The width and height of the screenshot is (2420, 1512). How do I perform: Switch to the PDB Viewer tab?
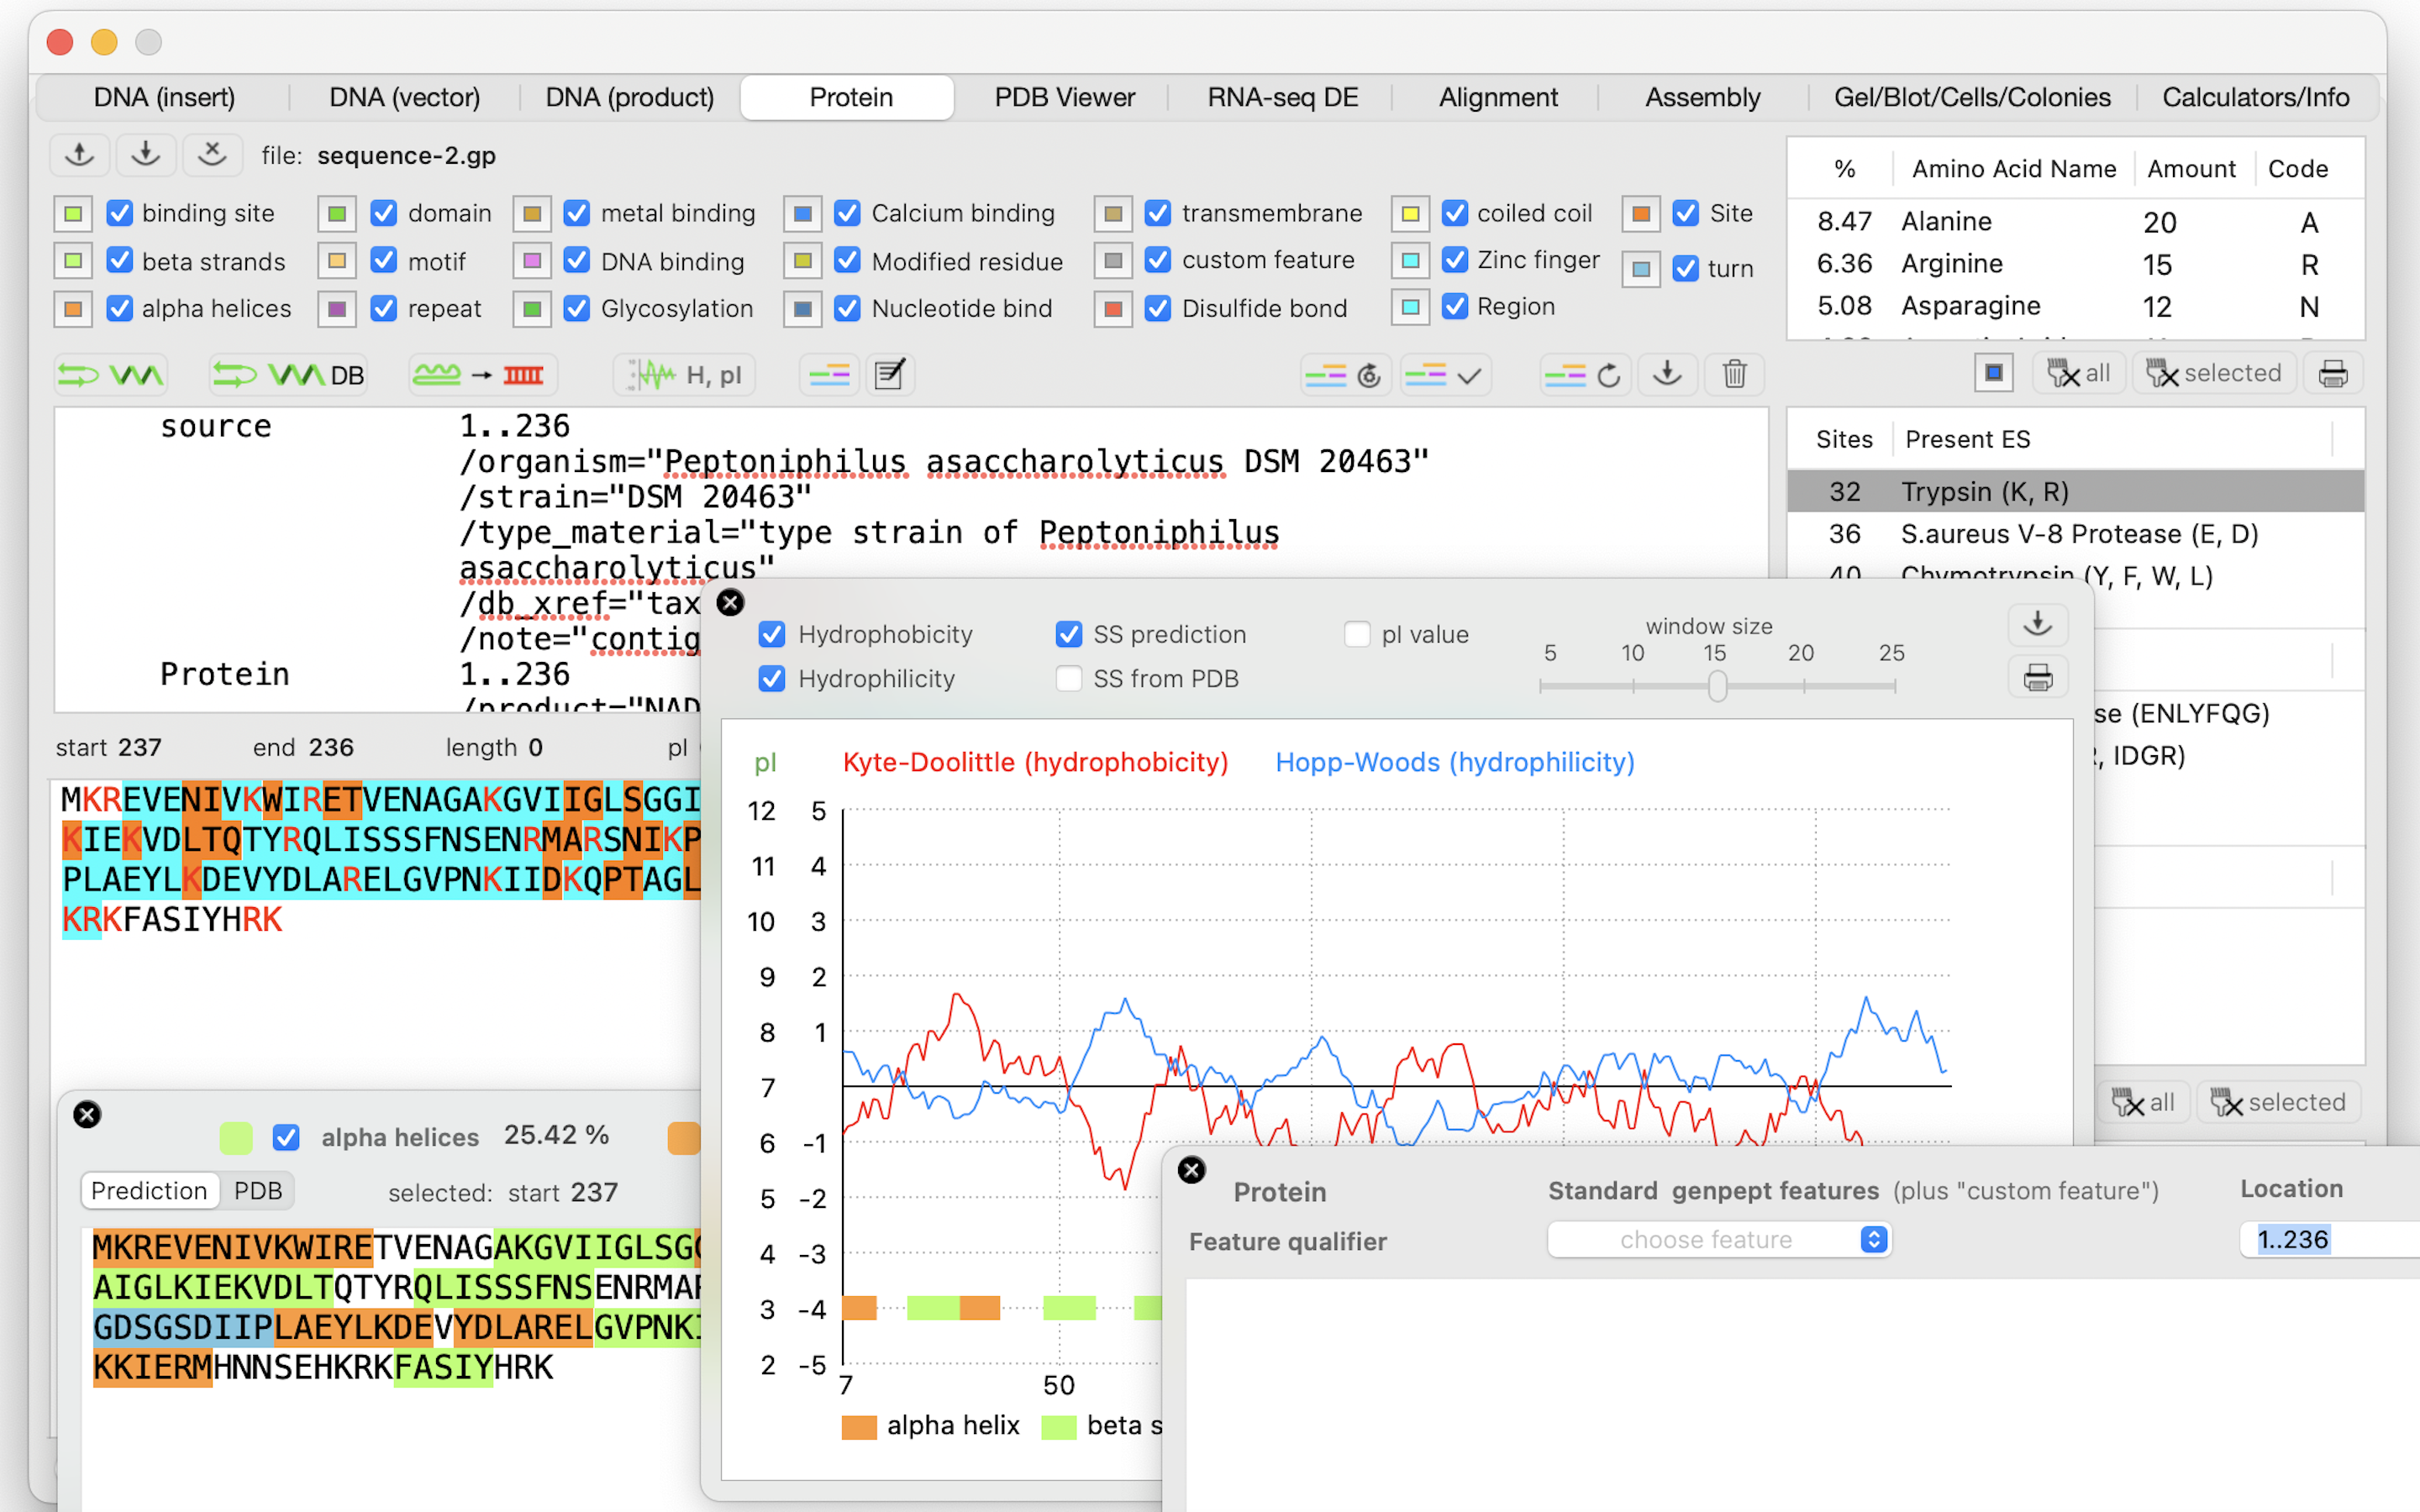click(x=1064, y=97)
